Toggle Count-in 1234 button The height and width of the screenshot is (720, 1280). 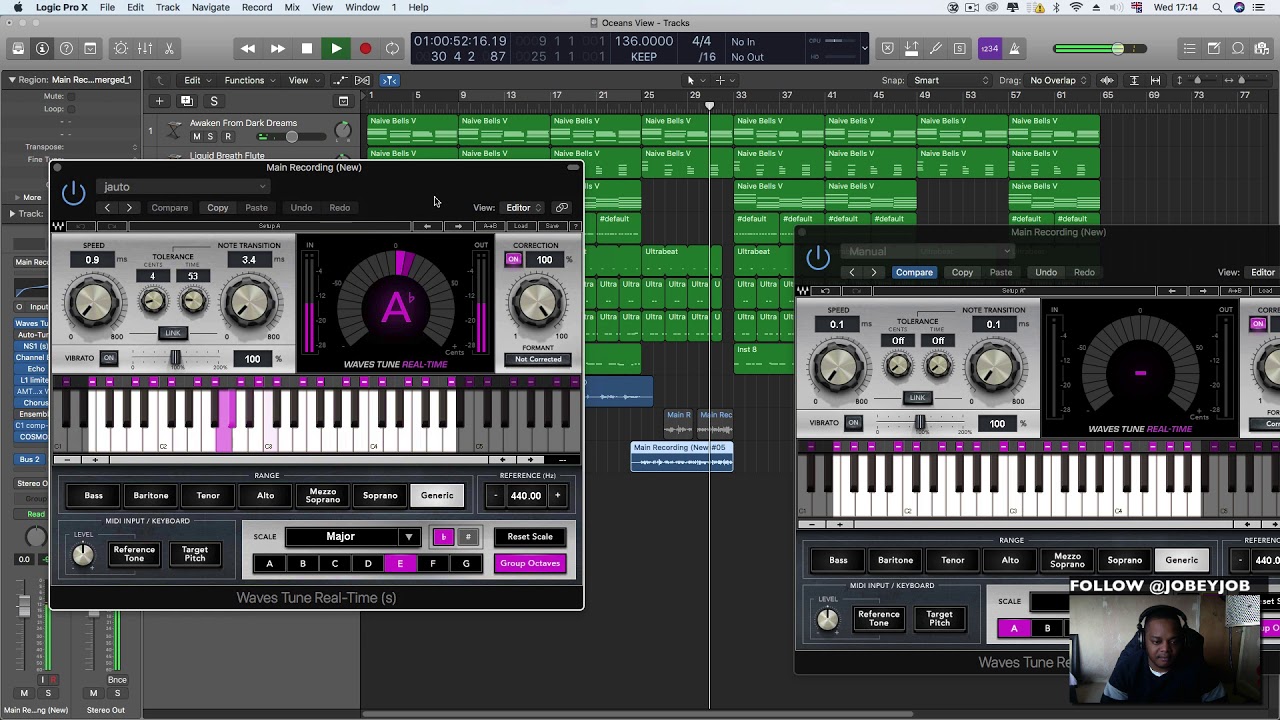989,48
